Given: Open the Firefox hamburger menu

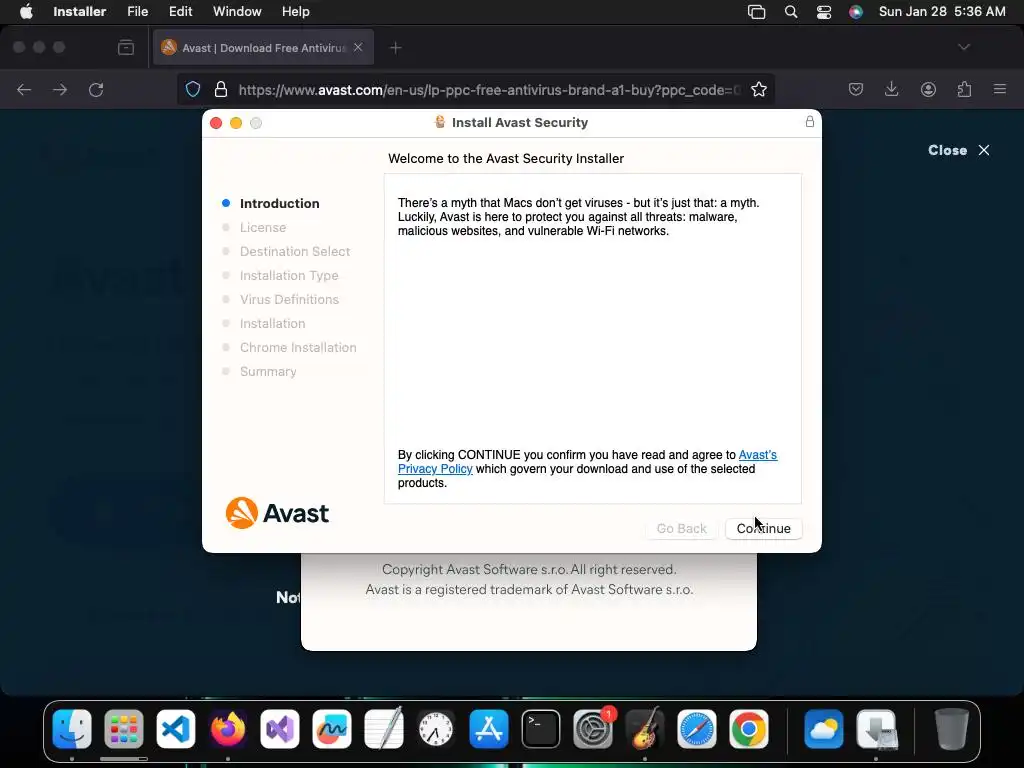Looking at the screenshot, I should 1000,89.
